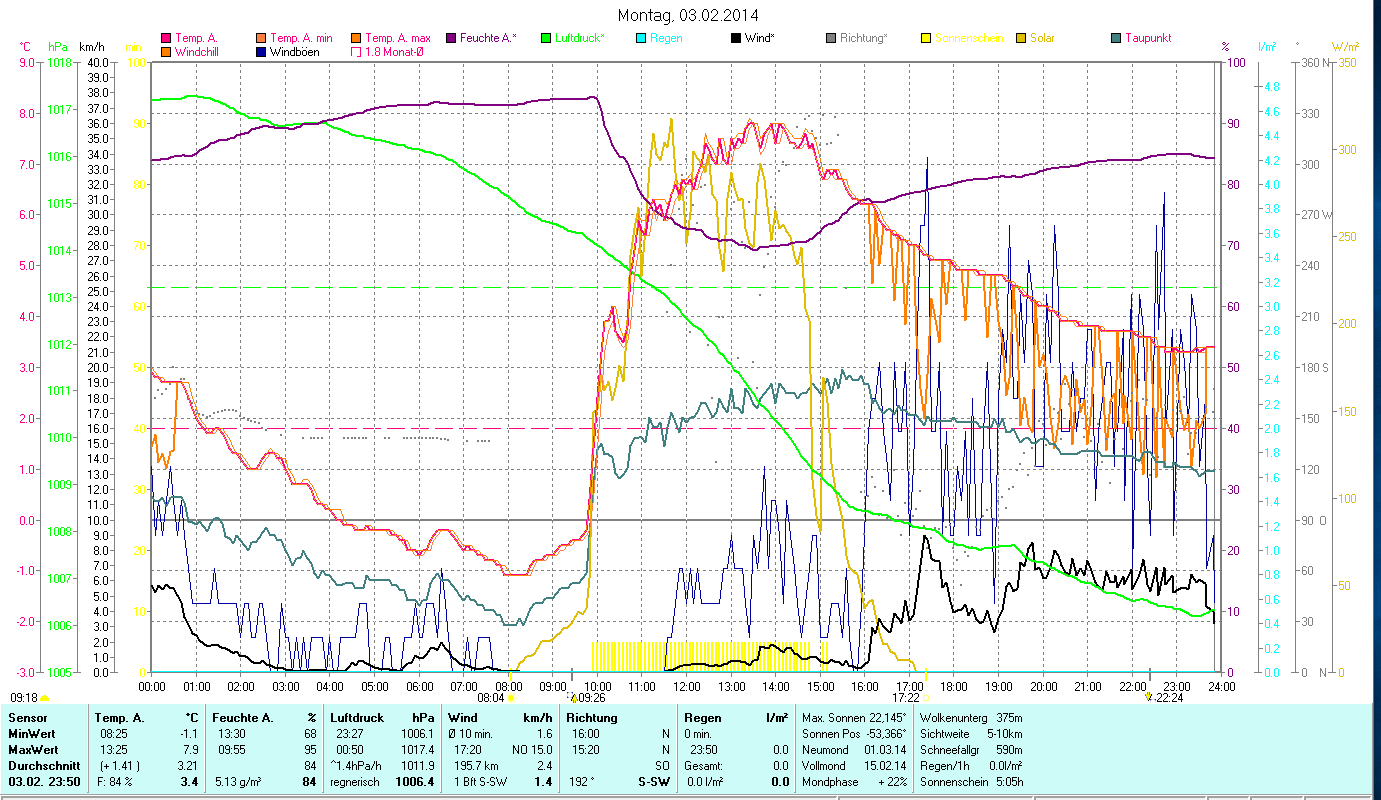This screenshot has height=800, width=1381.
Task: Click the gray Richtung* legend swatch
Action: [830, 38]
